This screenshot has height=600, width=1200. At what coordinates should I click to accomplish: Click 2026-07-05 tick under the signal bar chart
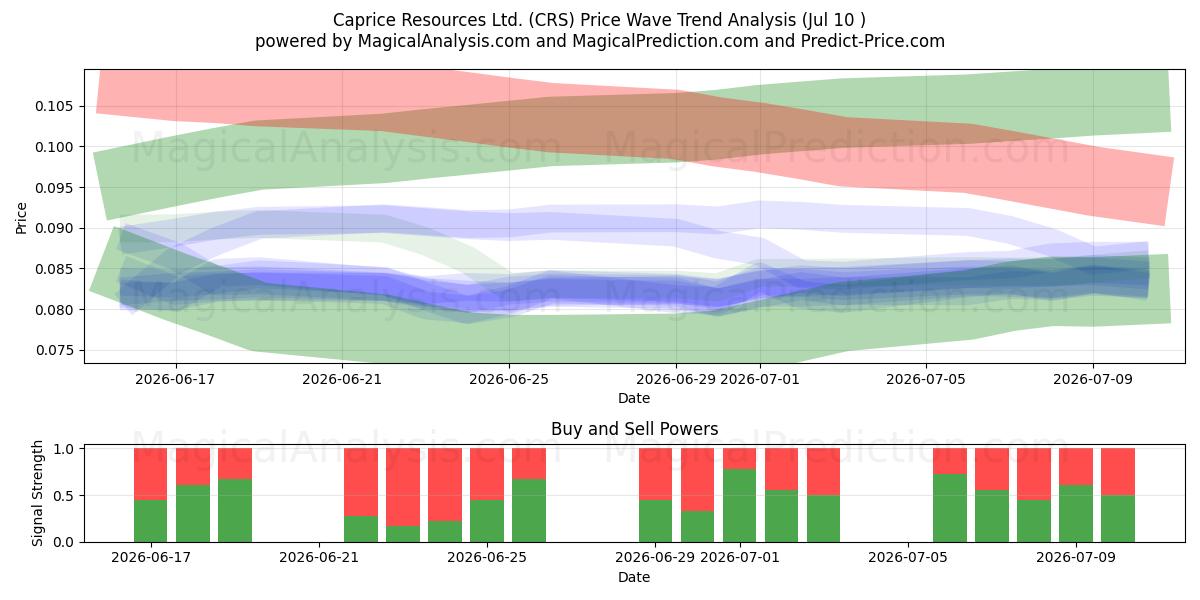(x=907, y=559)
